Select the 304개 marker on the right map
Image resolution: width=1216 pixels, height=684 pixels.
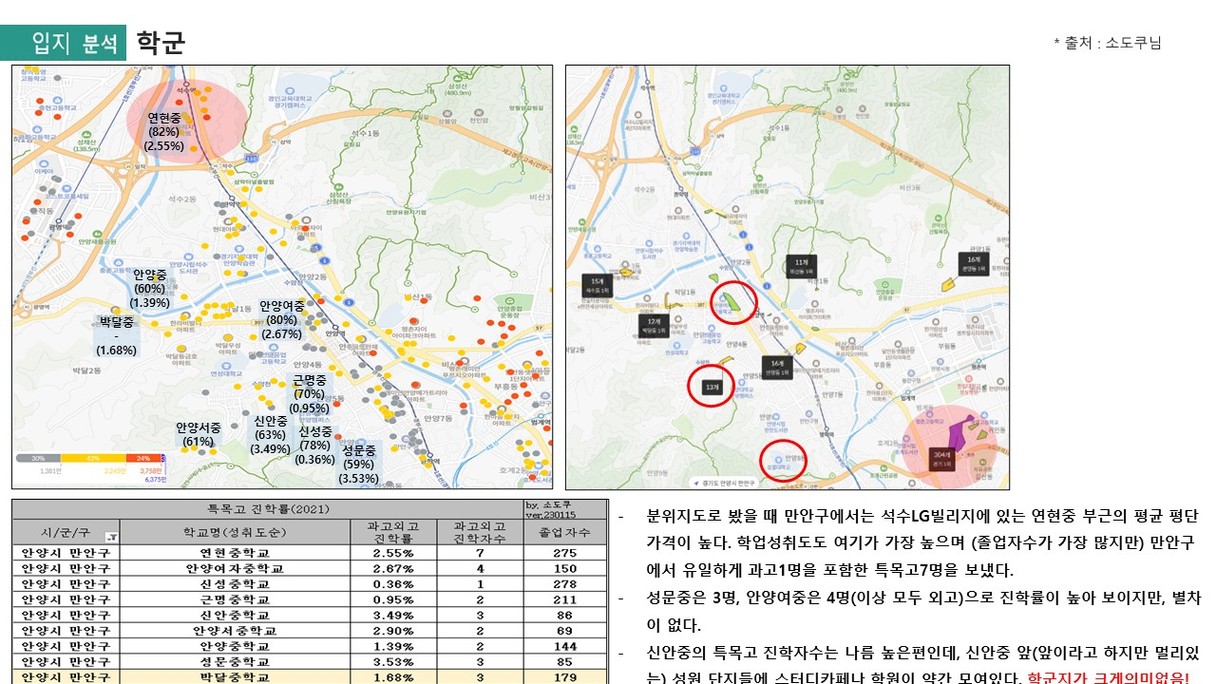(941, 459)
